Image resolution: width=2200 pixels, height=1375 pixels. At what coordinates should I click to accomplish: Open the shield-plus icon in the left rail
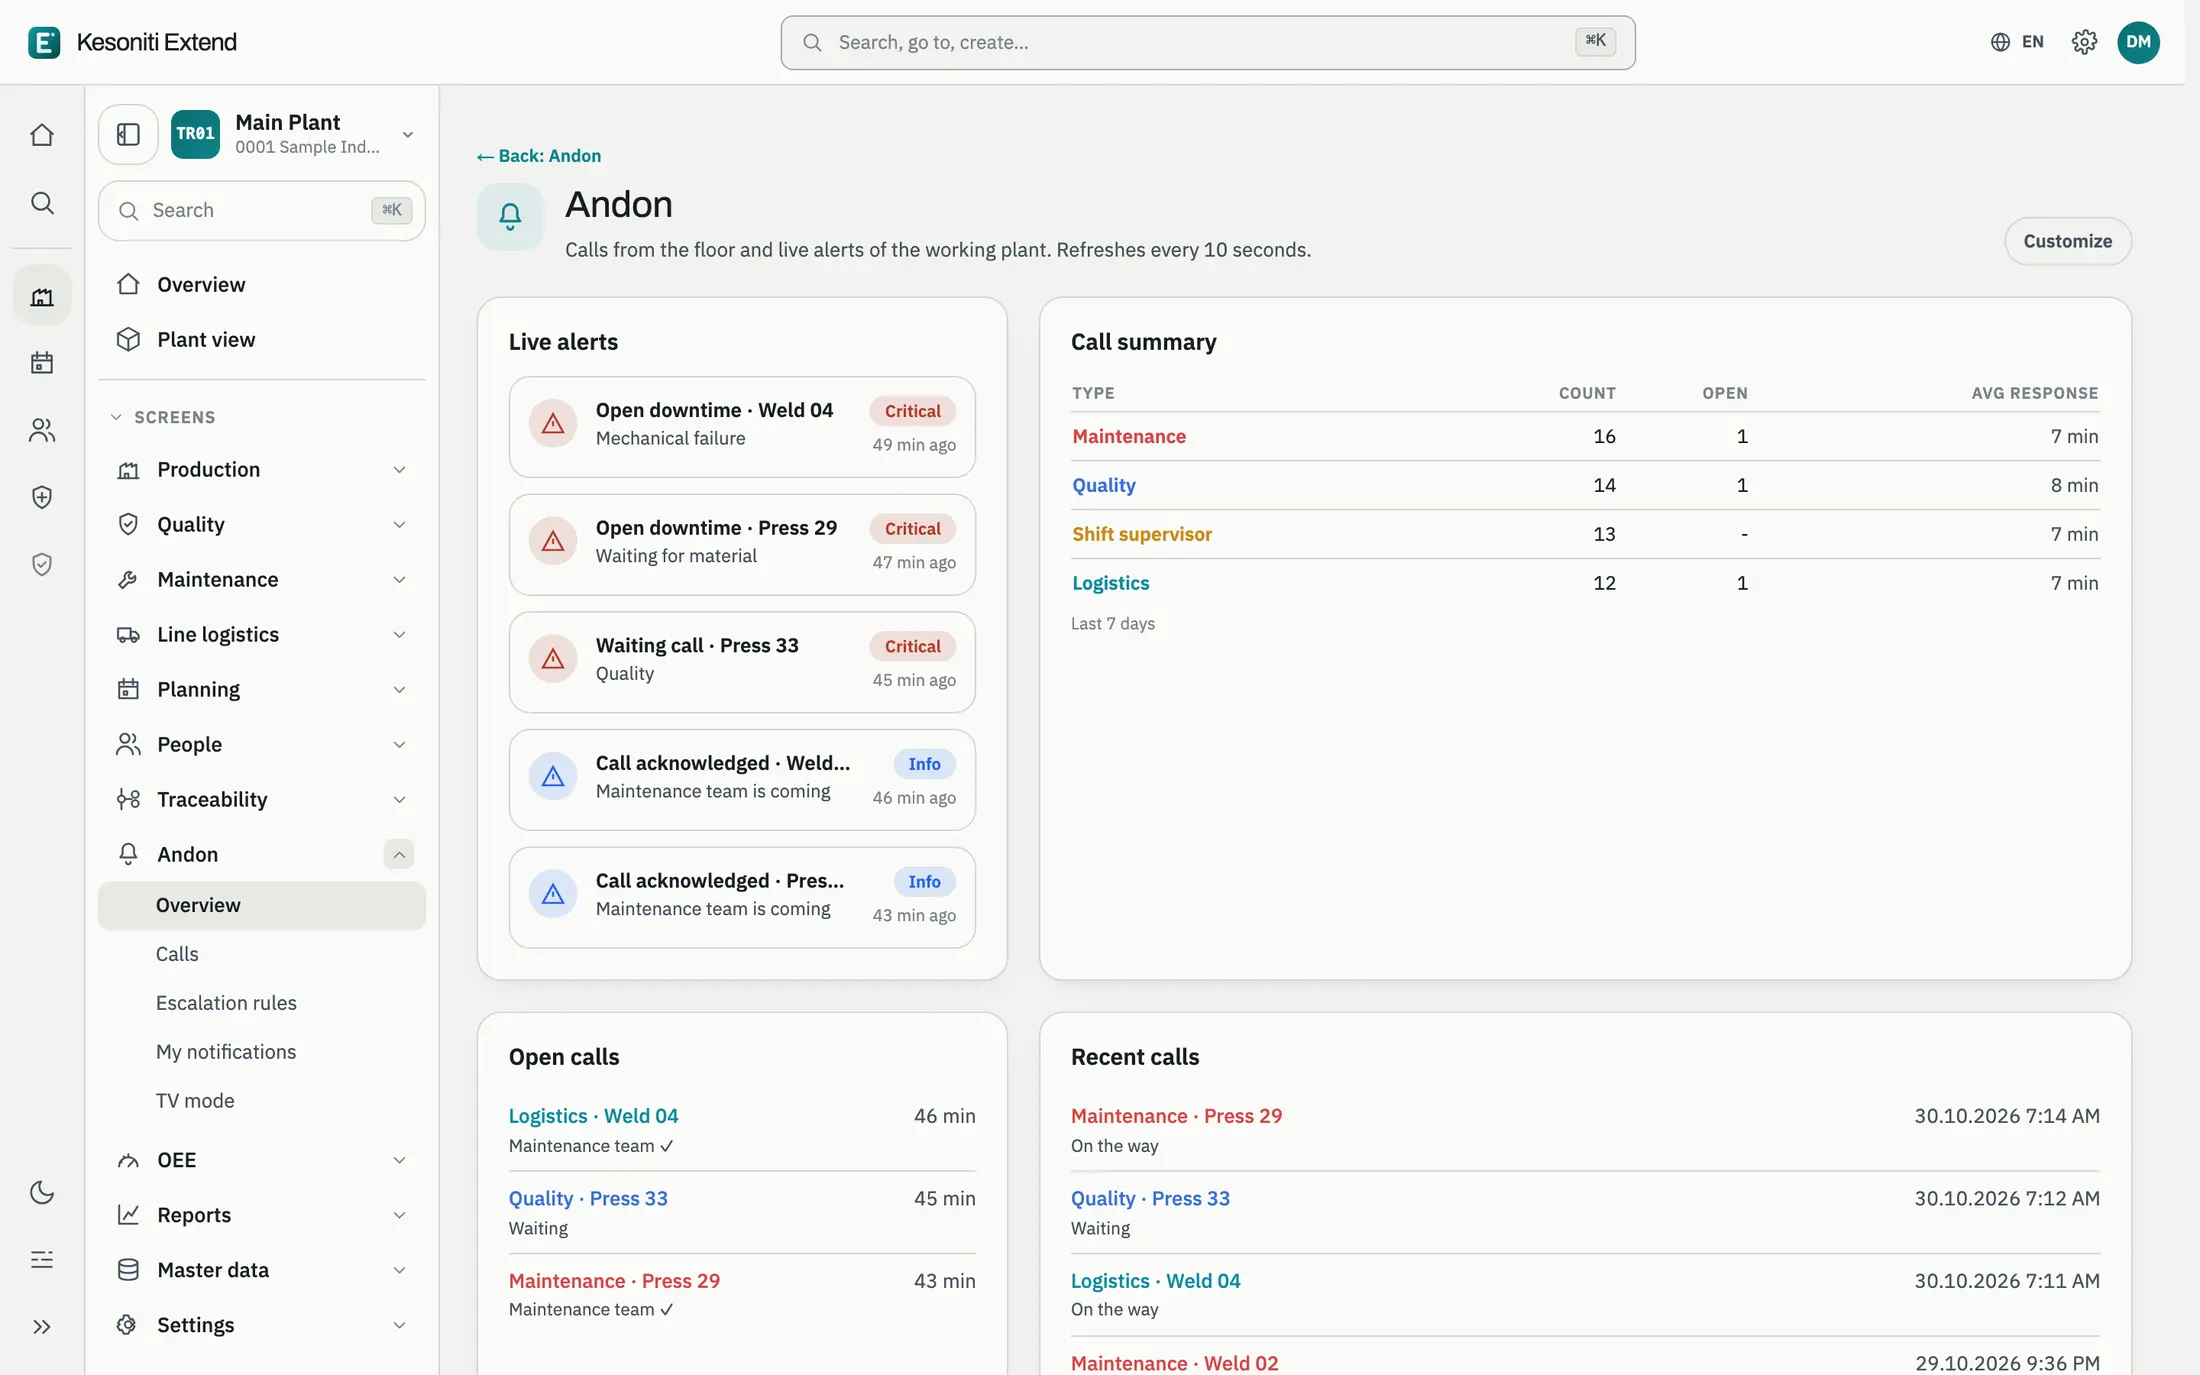tap(42, 497)
